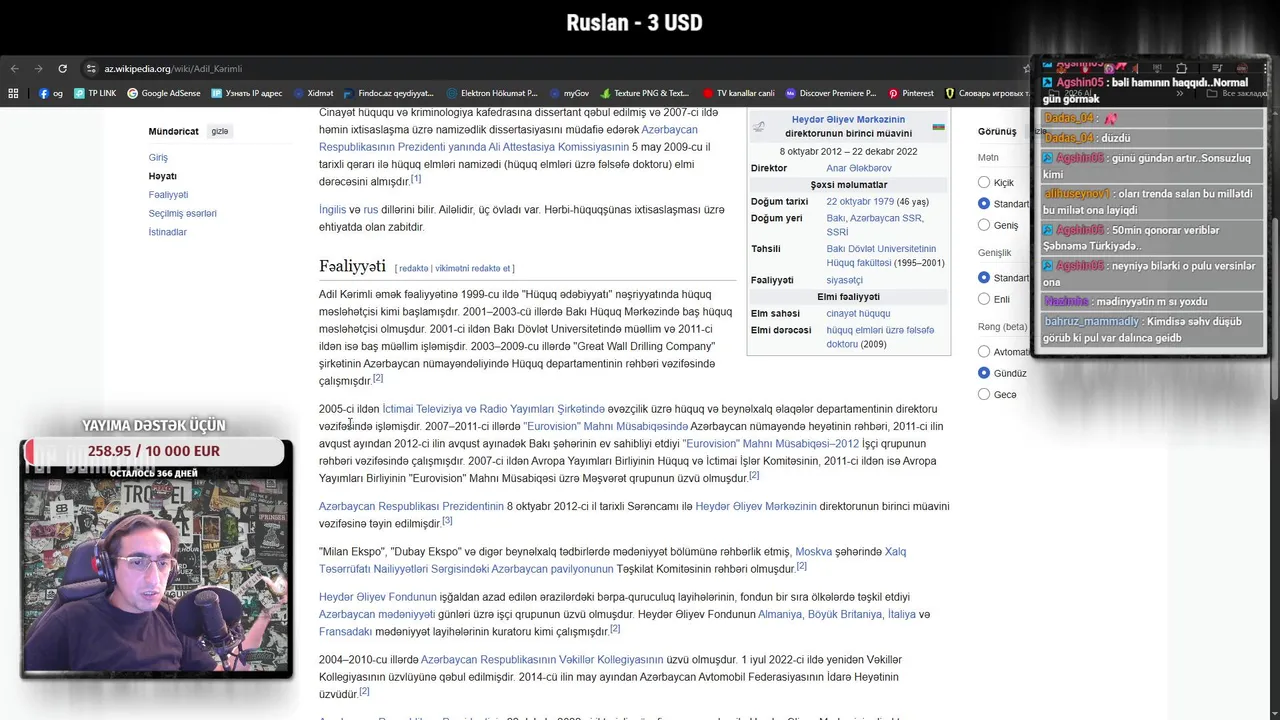Open the Discover Premiere bookmark

point(831,93)
